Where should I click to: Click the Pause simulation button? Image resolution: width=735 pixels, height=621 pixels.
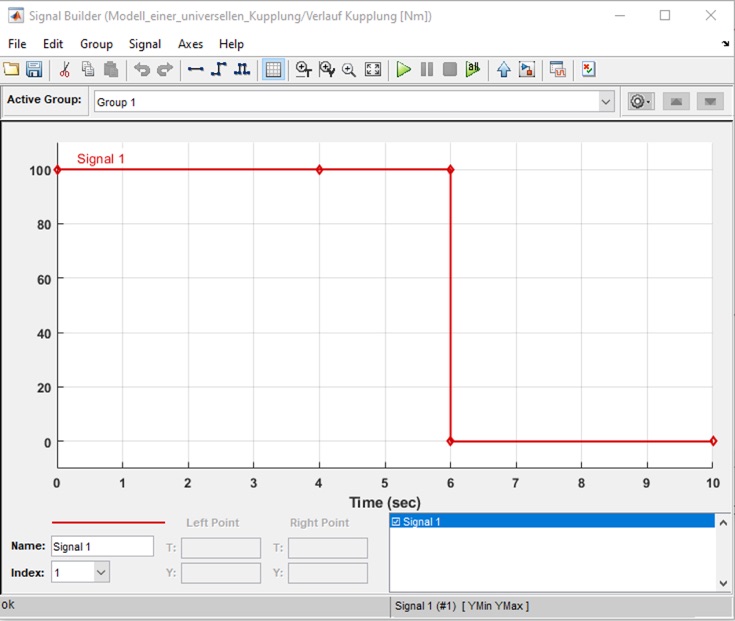point(427,70)
